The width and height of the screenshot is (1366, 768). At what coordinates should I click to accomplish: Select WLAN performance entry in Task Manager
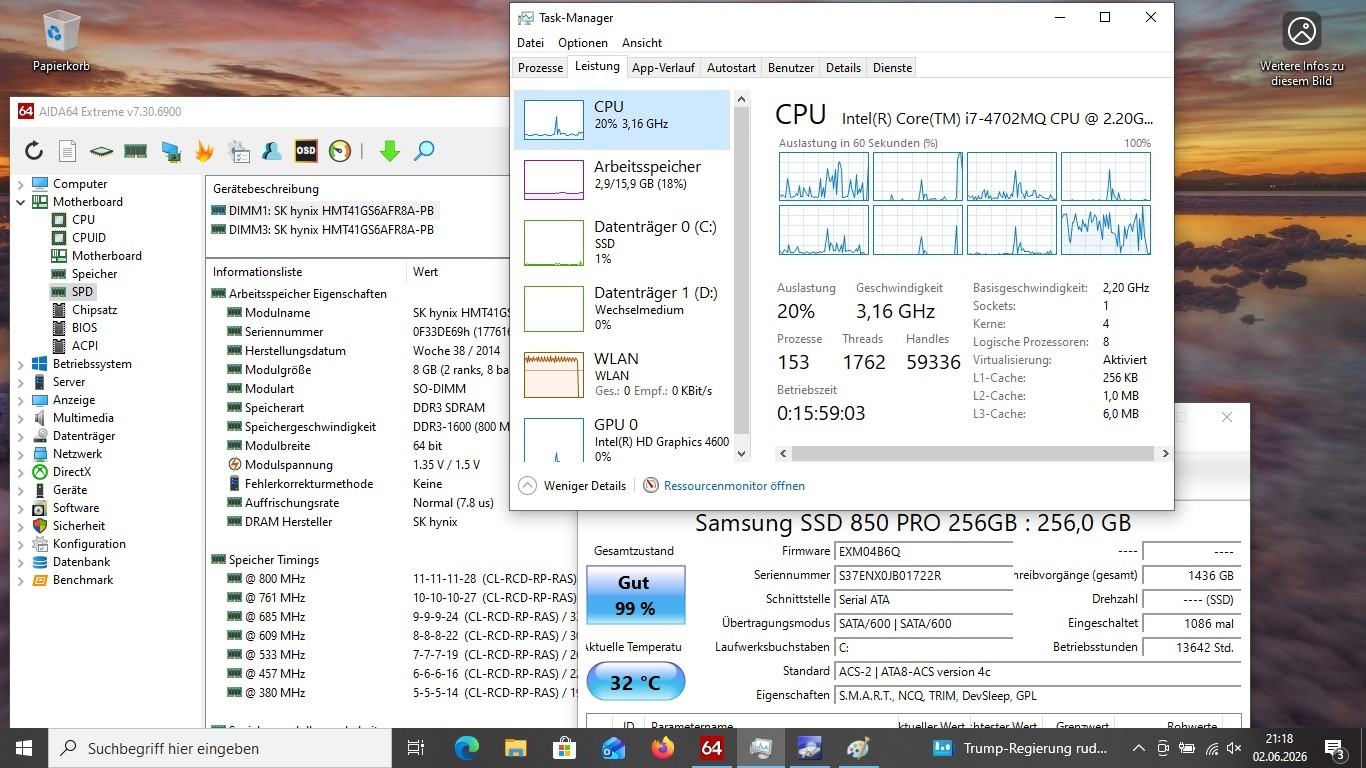click(623, 375)
